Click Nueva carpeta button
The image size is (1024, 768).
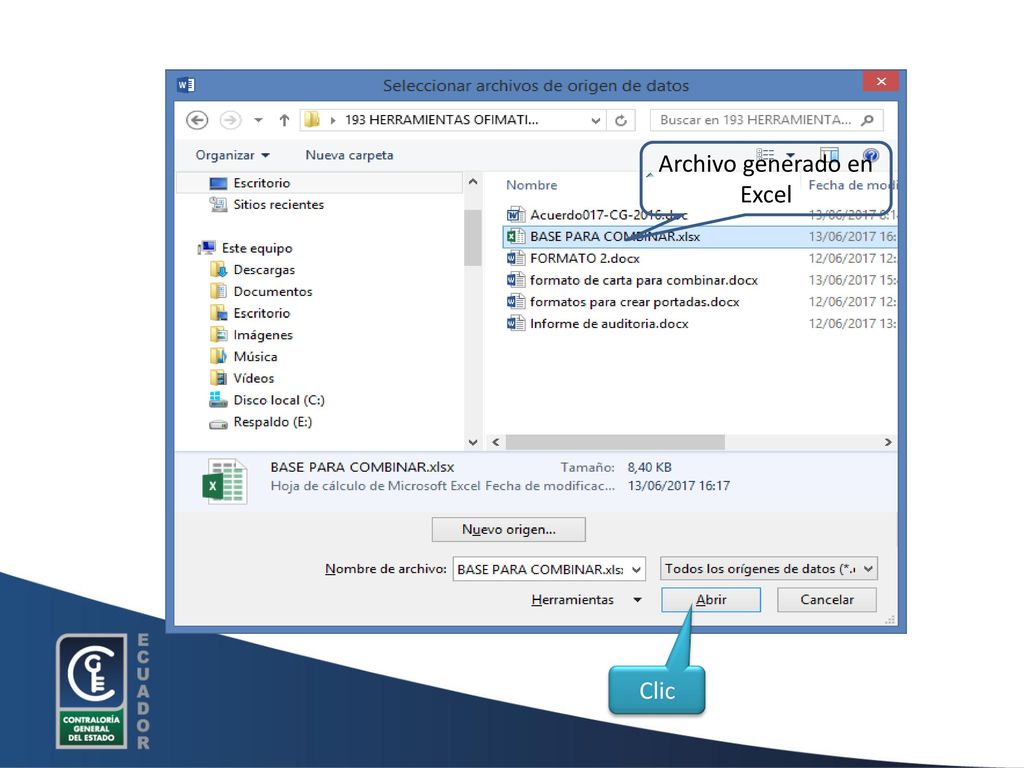coord(349,155)
